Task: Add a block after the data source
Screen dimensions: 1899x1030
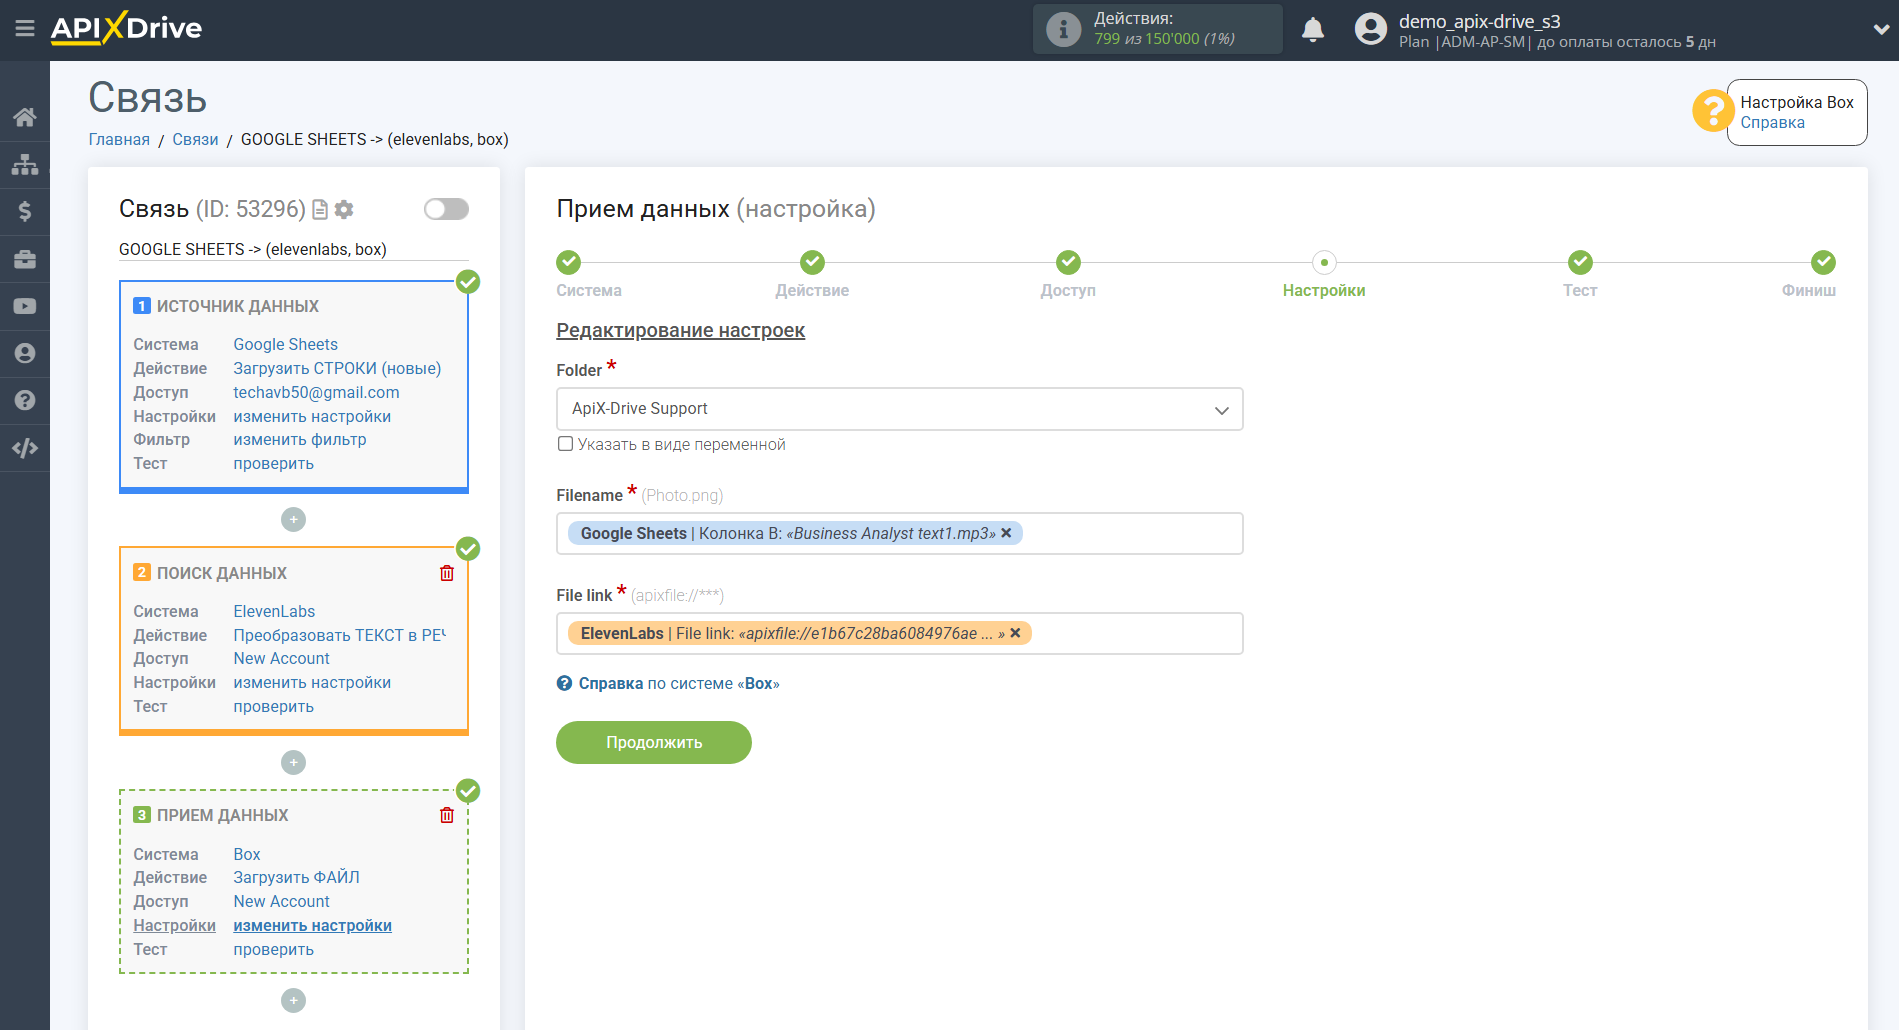Action: (x=293, y=519)
